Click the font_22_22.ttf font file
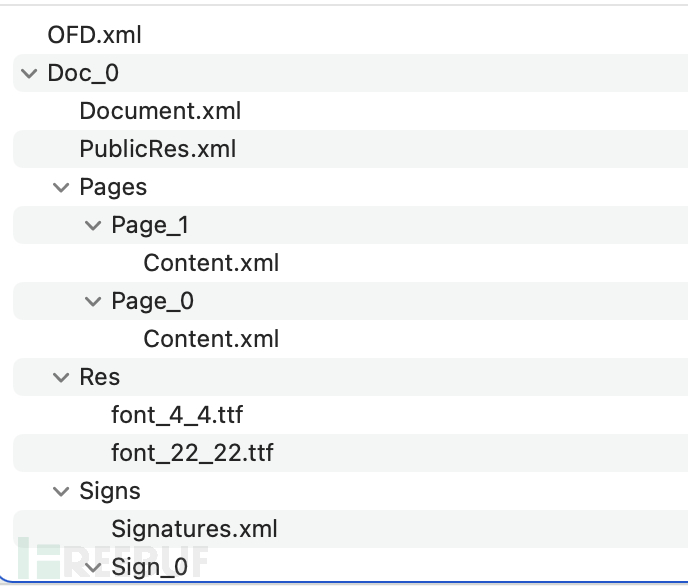Image resolution: width=688 pixels, height=586 pixels. click(x=192, y=453)
